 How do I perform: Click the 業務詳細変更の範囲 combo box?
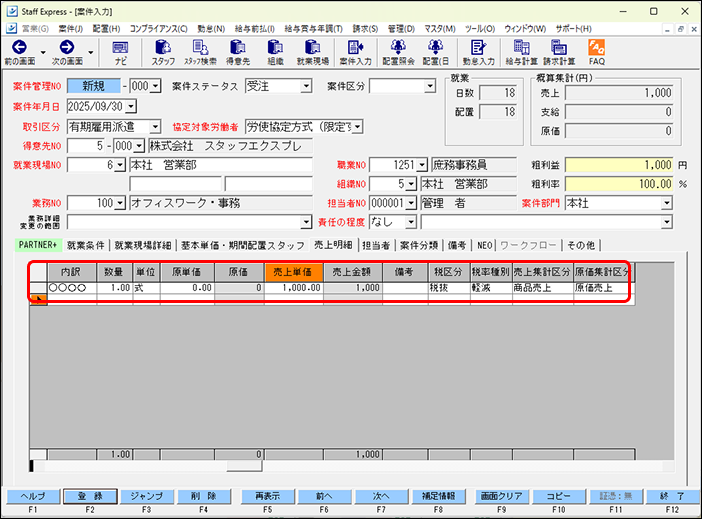[189, 222]
